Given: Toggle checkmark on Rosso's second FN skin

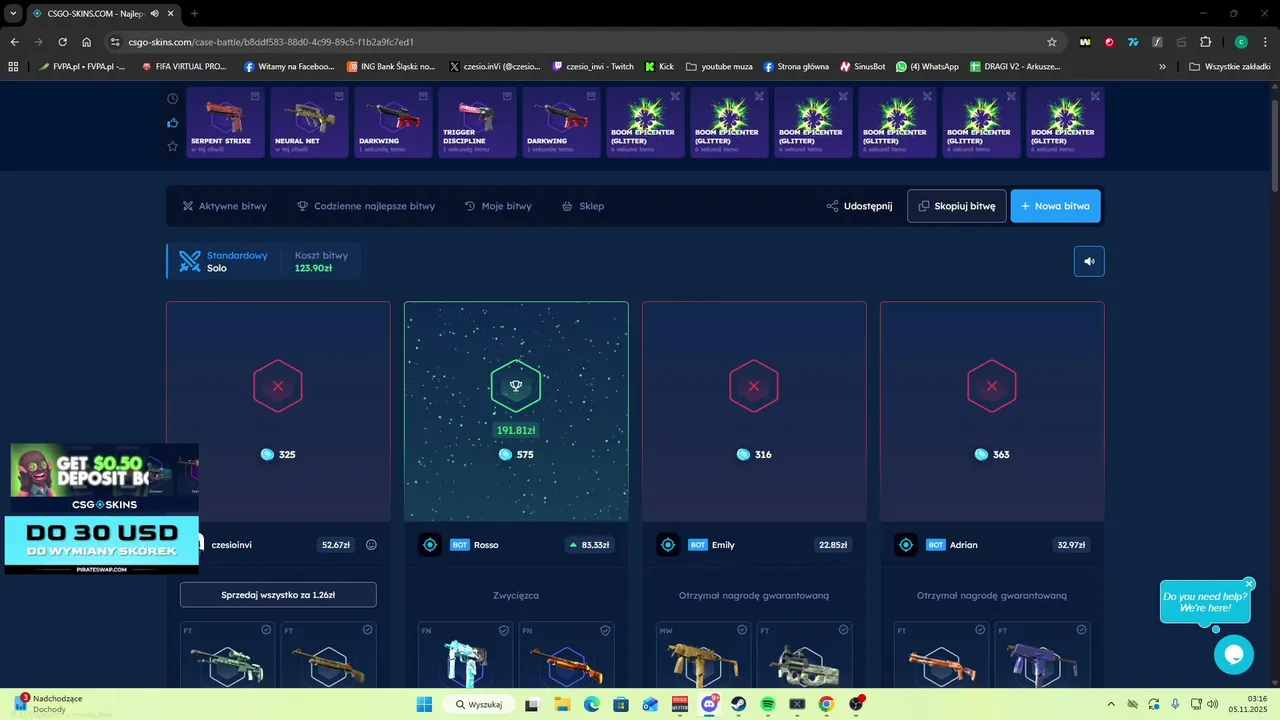Looking at the screenshot, I should 605,630.
